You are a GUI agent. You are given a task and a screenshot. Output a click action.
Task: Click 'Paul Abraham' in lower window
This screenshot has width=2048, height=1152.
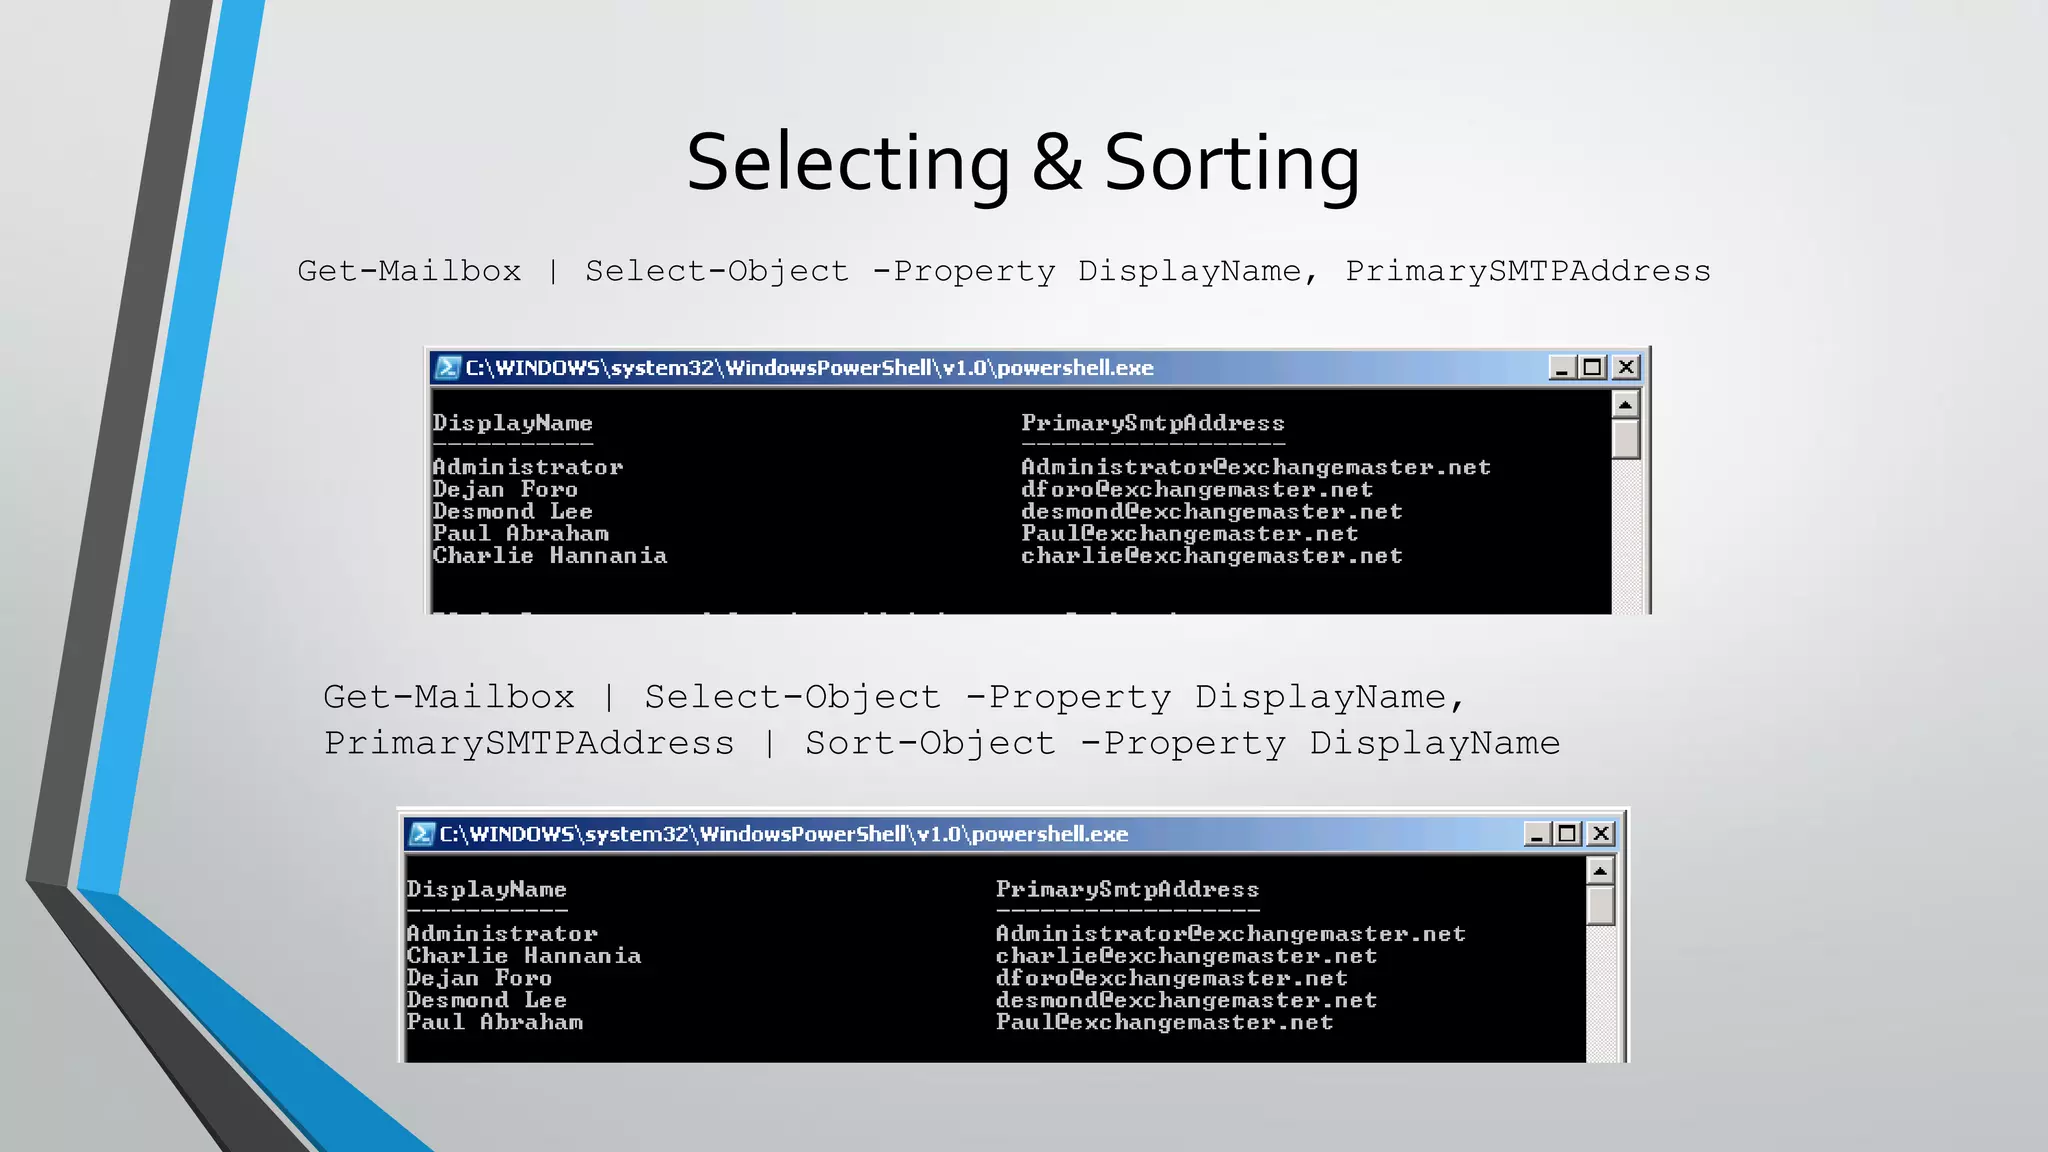(x=495, y=1022)
